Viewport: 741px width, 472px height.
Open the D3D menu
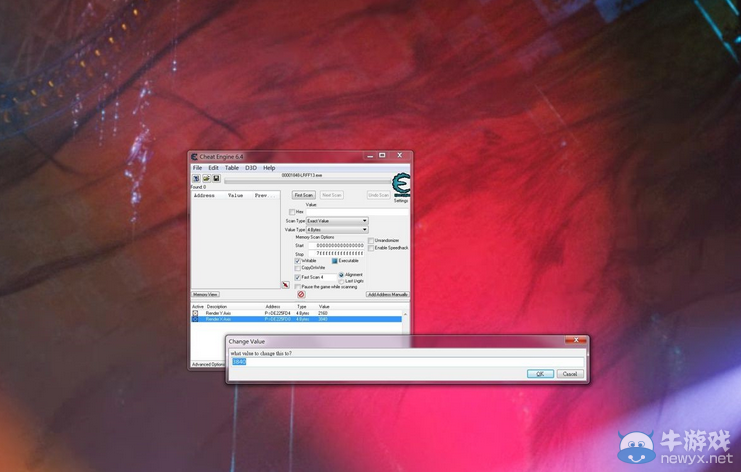[x=250, y=168]
